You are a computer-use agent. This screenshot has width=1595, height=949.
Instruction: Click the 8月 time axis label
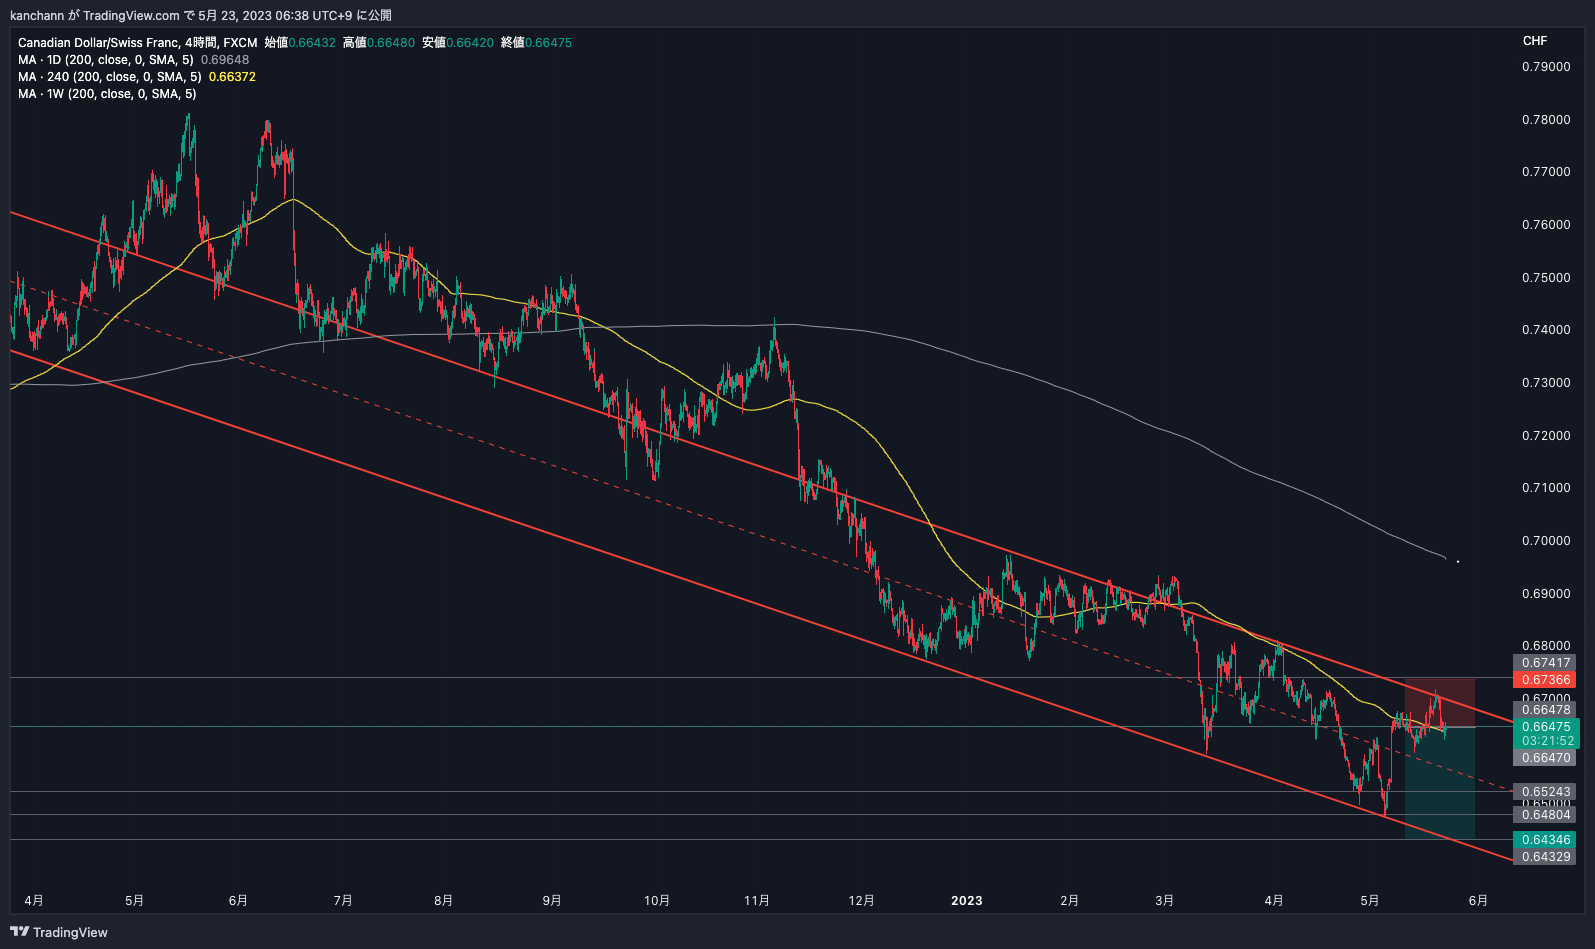tap(444, 901)
